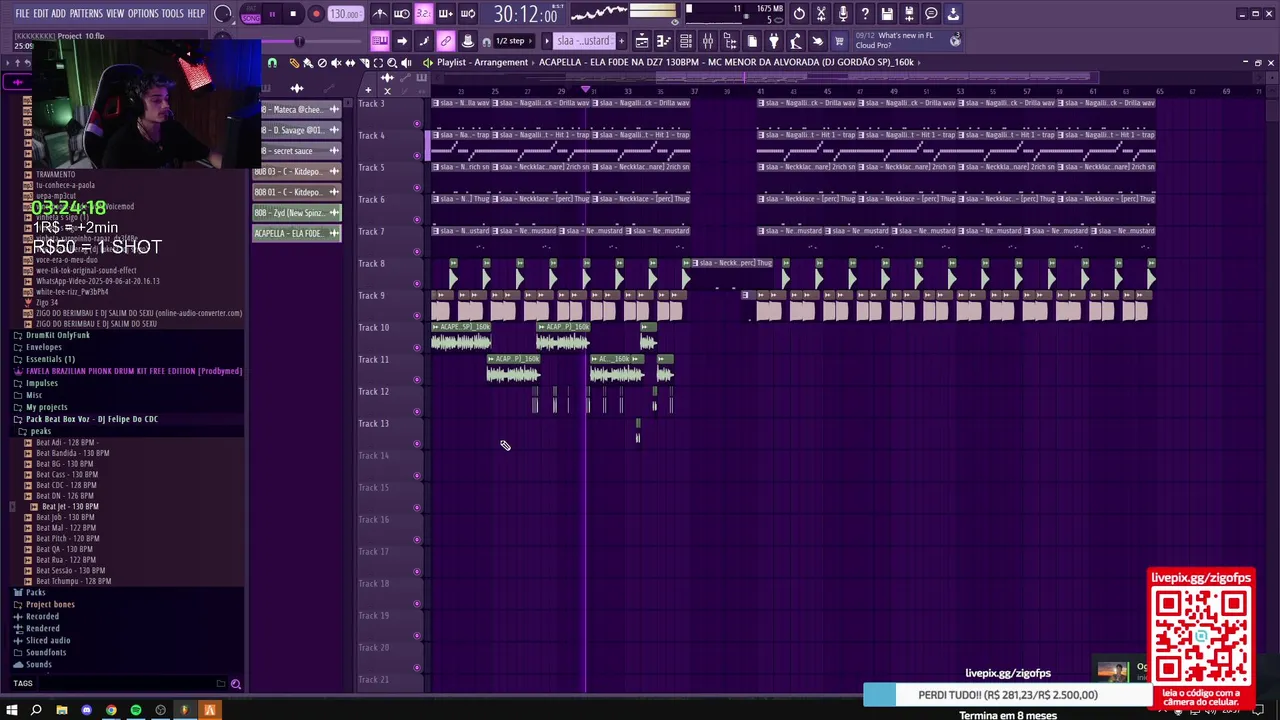Select the zoom tool in playlist toolbar
Screen dimensions: 1280x720
coord(392,63)
